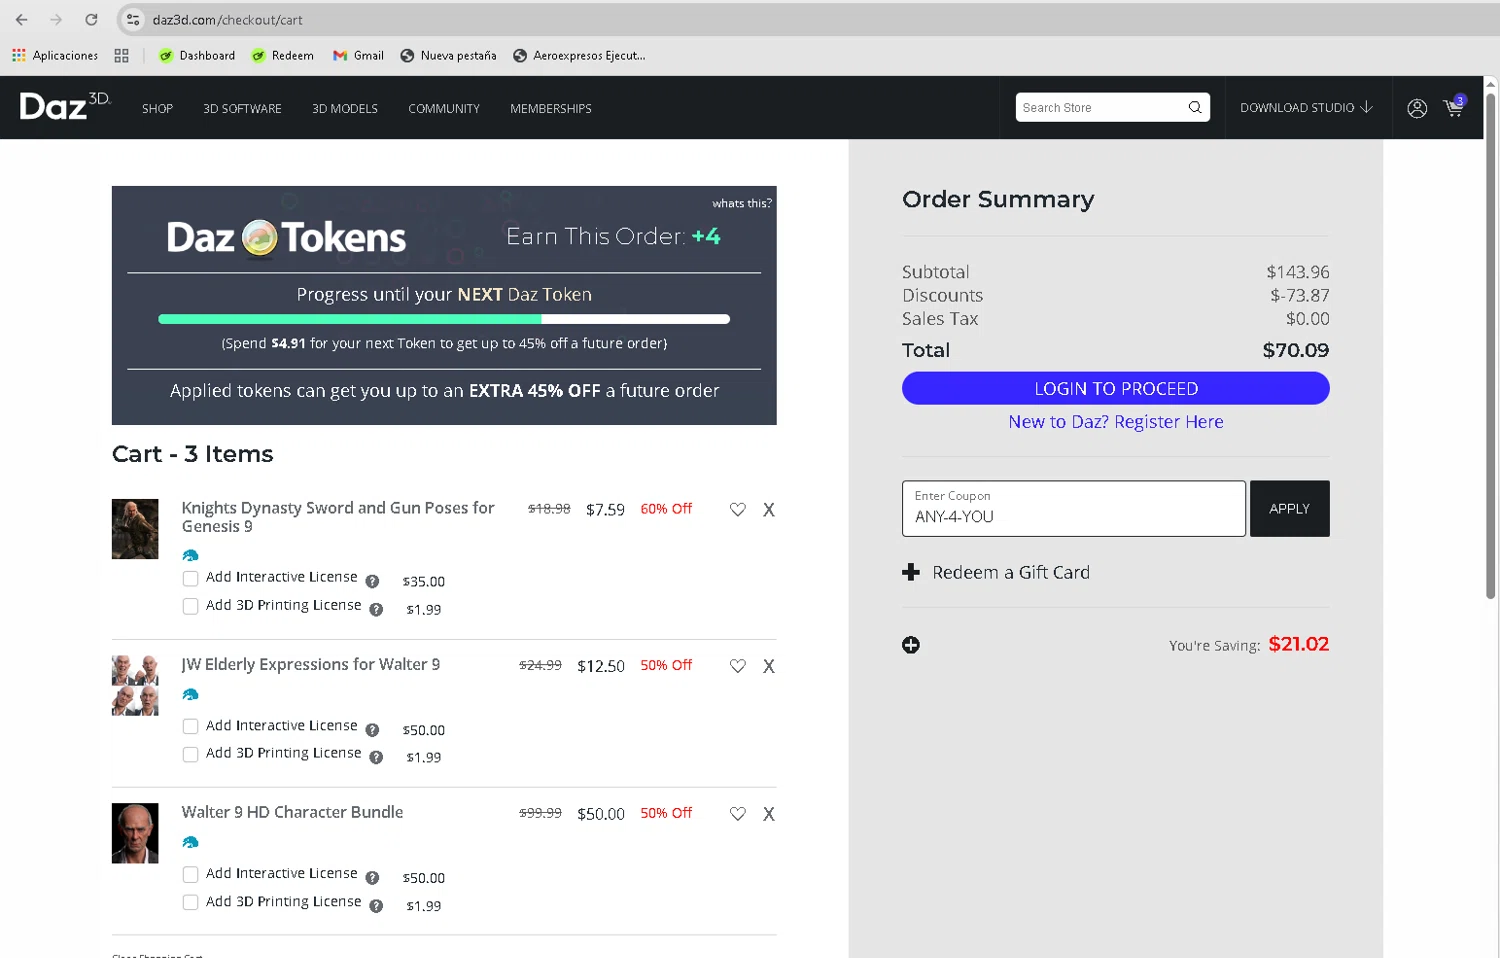Open Knights Dynasty Sword and Gun Poses link
Screen dimensions: 1500x958
point(338,517)
